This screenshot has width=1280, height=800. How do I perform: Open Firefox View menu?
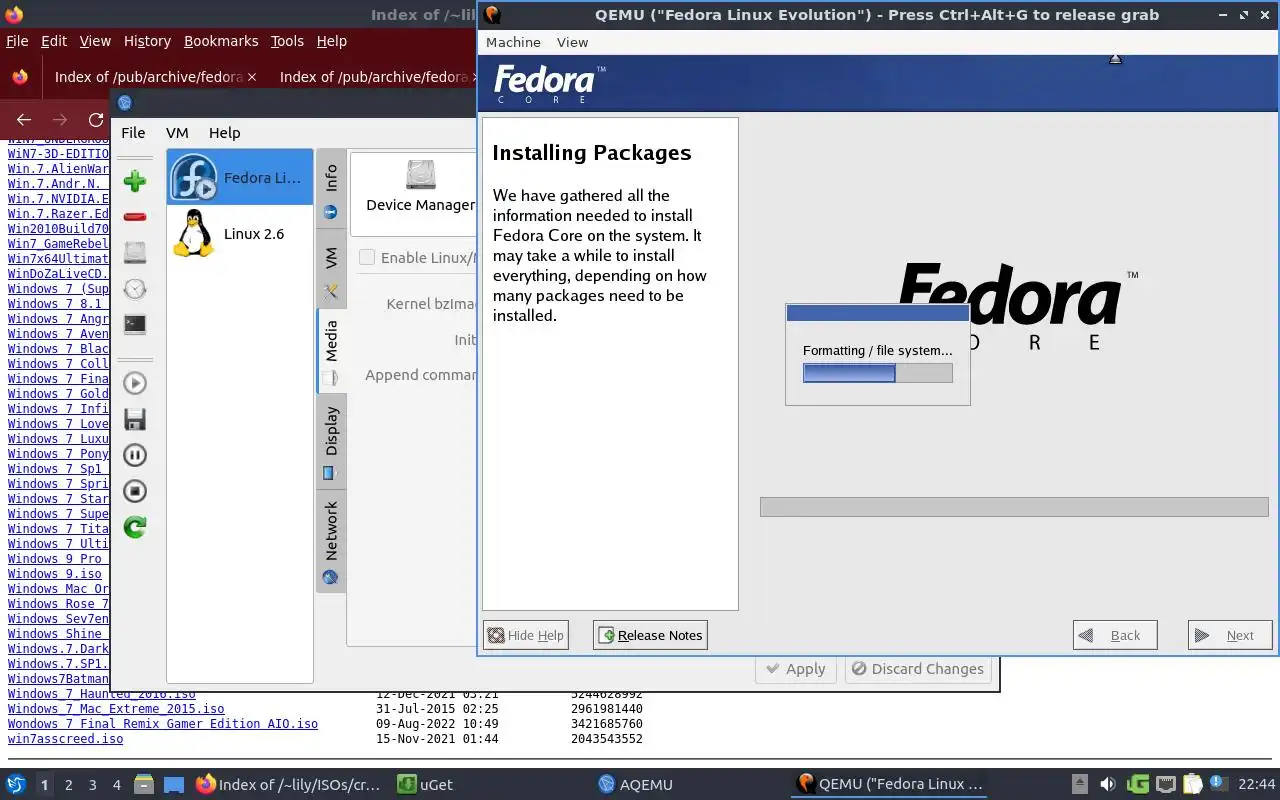pos(95,41)
